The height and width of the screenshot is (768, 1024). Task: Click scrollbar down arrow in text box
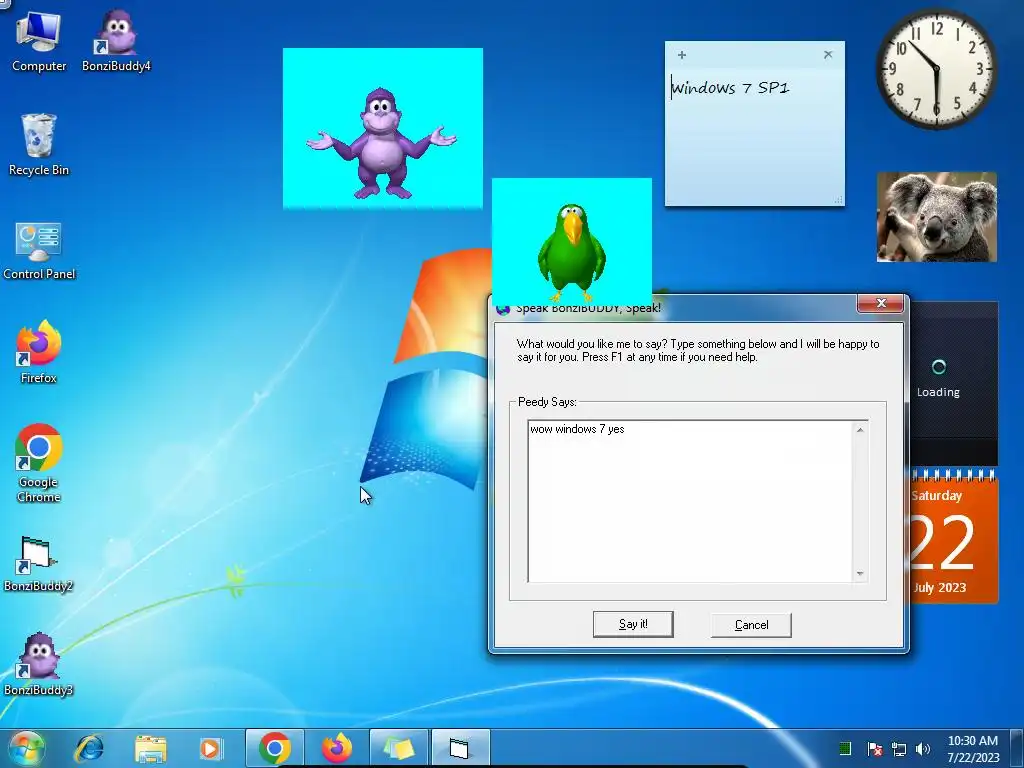click(x=860, y=573)
